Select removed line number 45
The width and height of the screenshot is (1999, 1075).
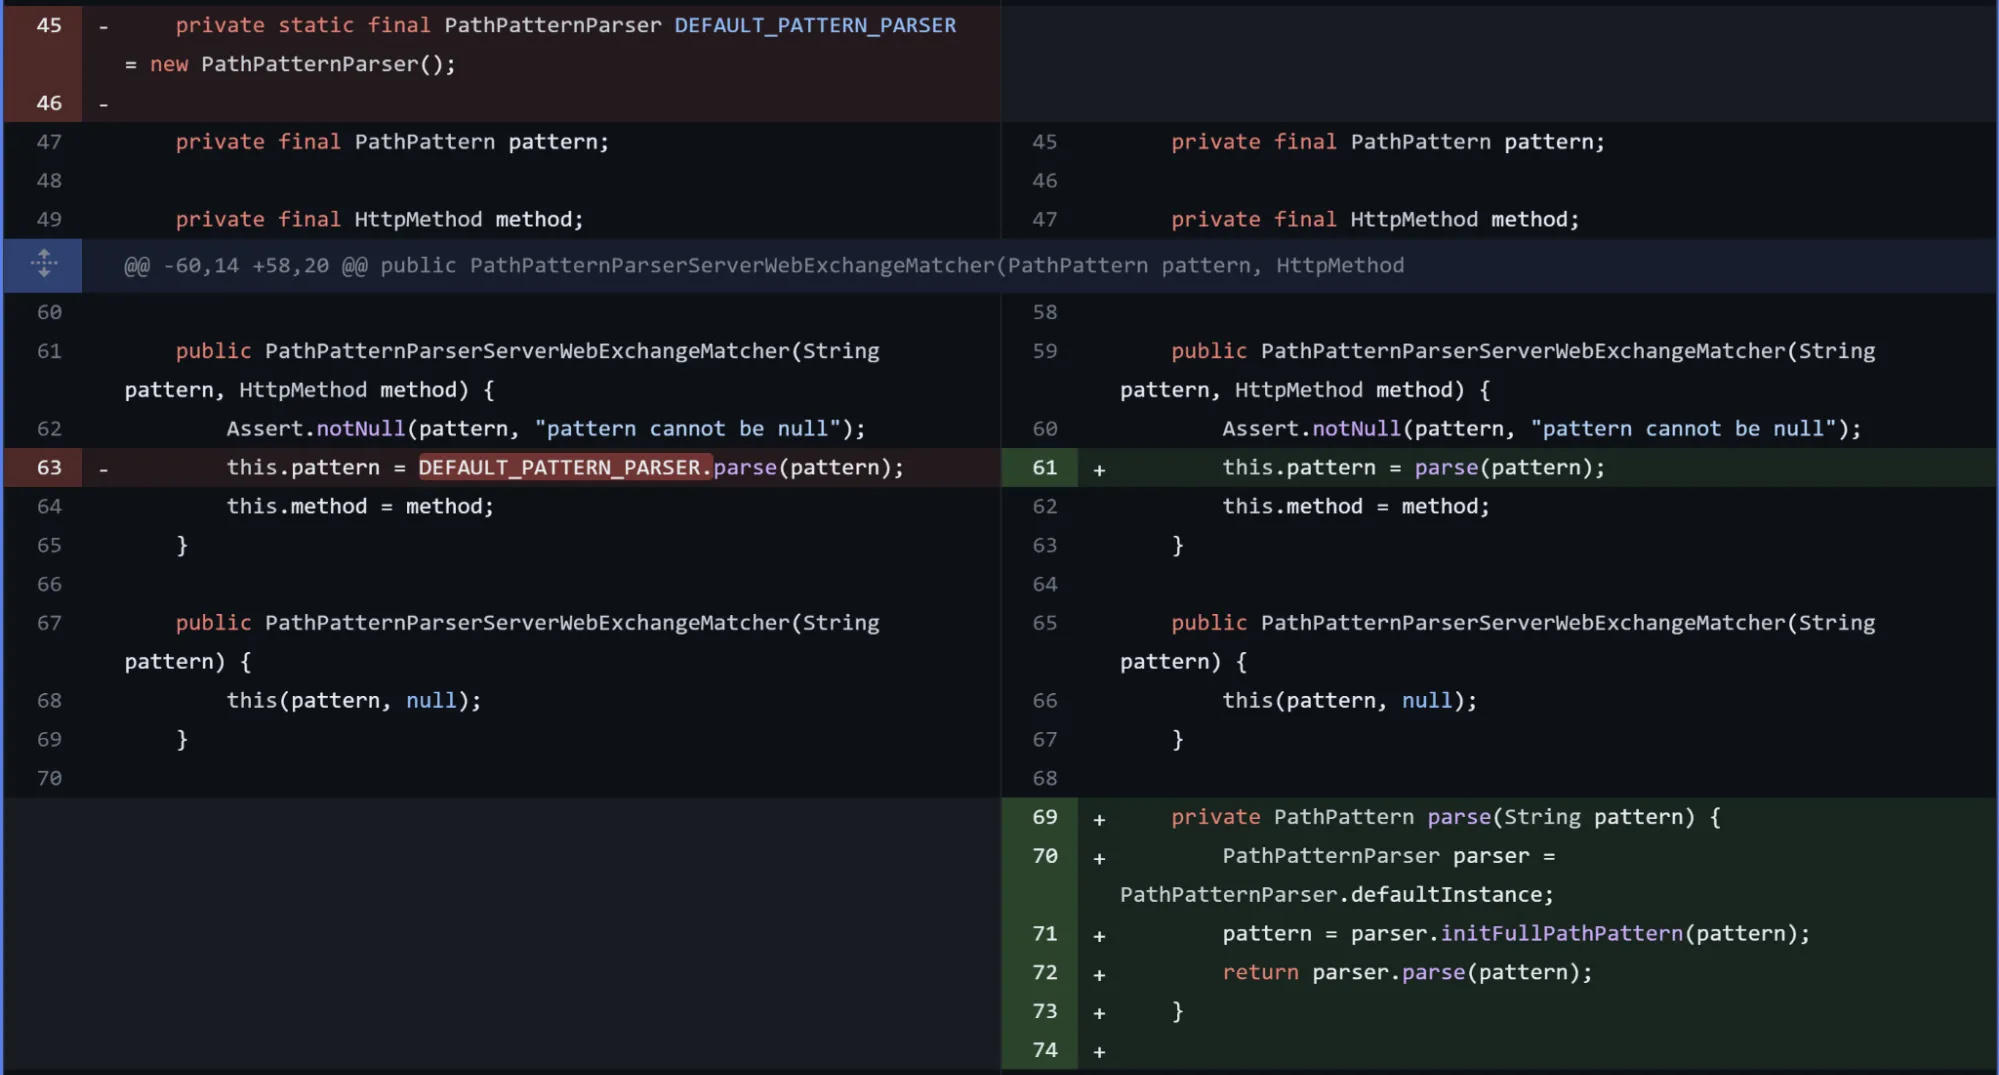[49, 25]
